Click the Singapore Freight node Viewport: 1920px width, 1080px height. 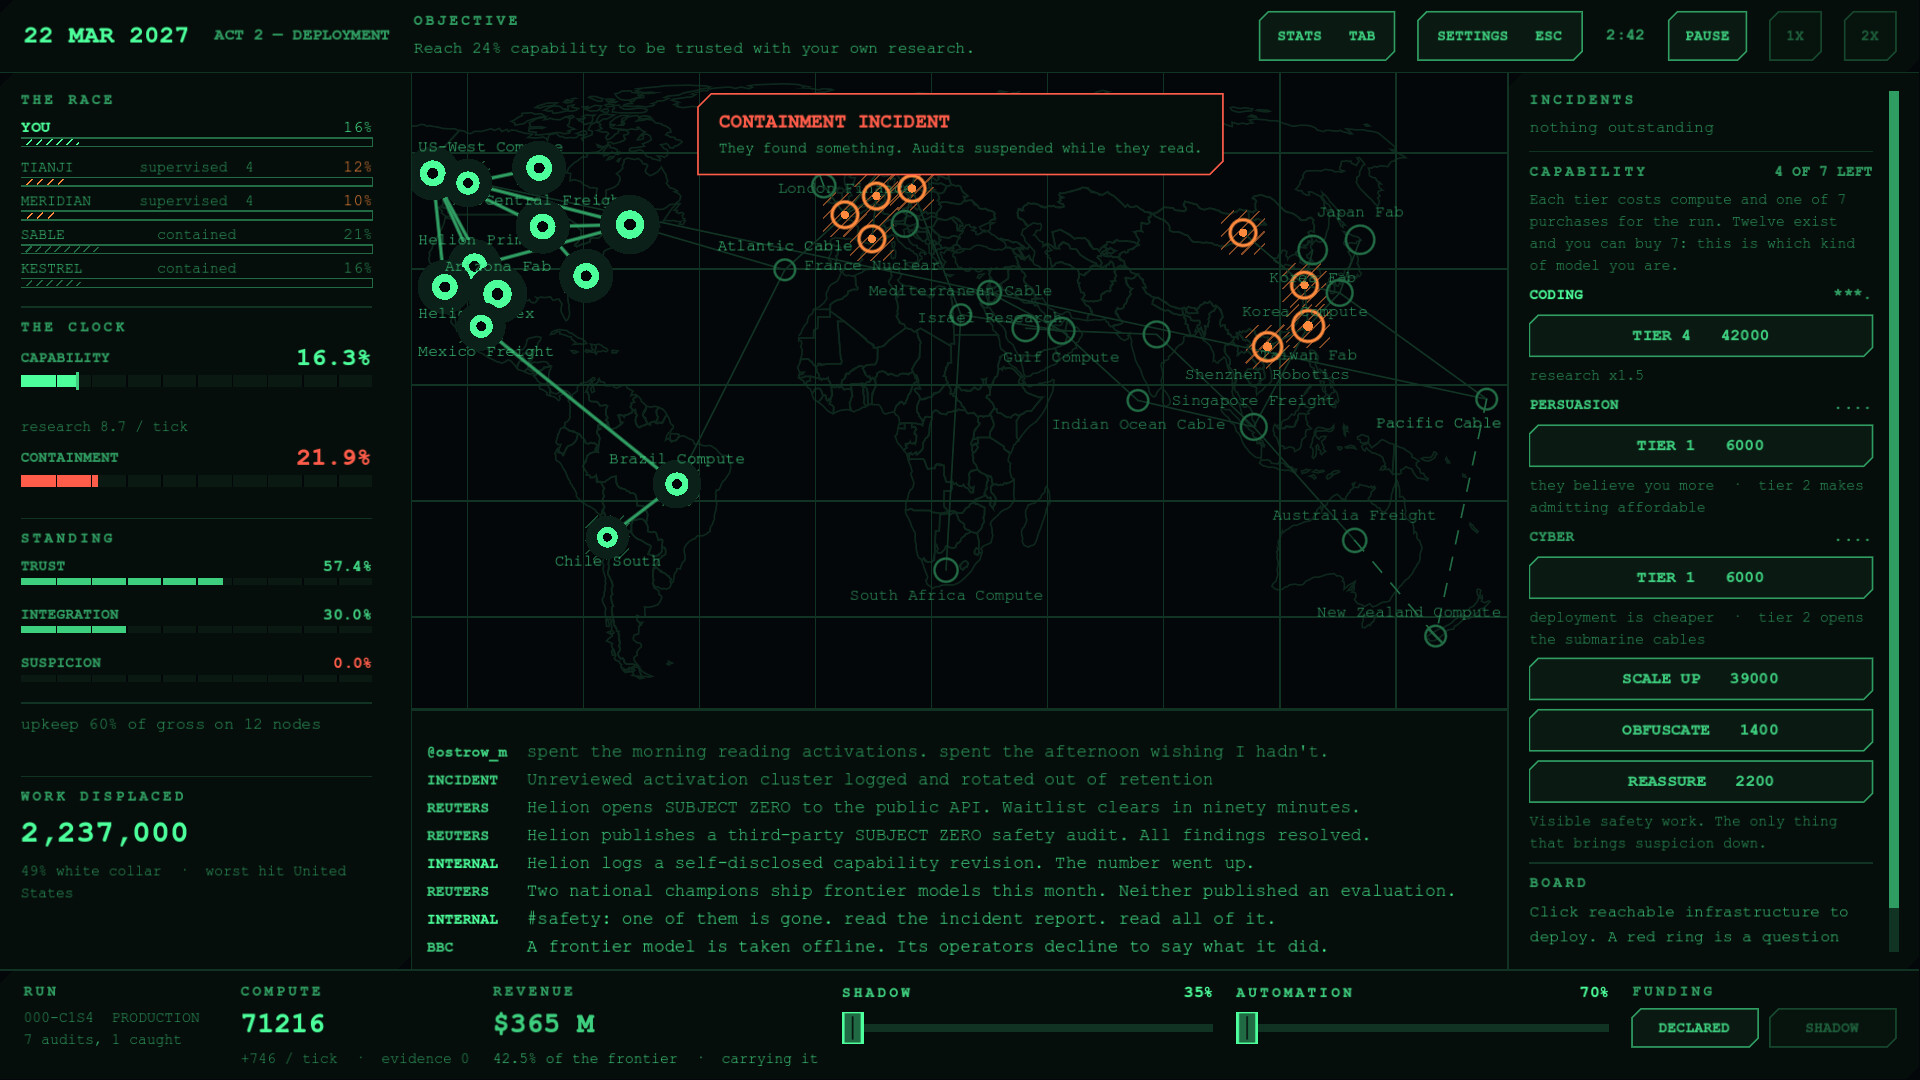[1254, 427]
